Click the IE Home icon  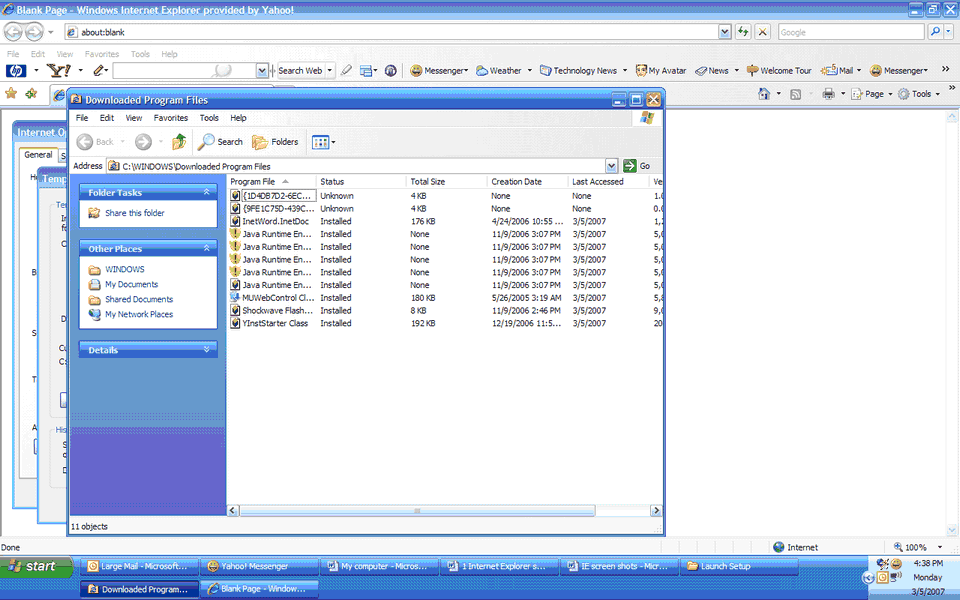[763, 94]
